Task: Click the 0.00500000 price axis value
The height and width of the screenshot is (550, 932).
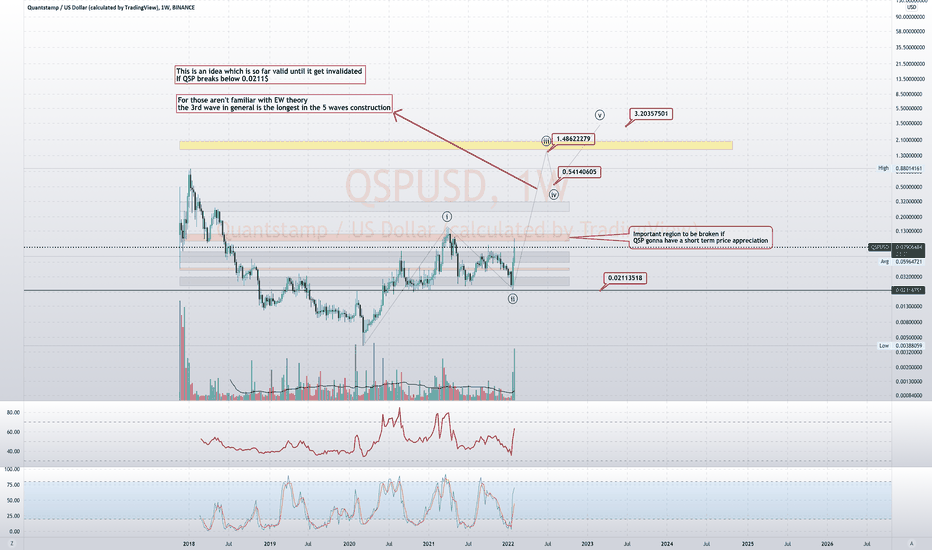Action: point(910,338)
